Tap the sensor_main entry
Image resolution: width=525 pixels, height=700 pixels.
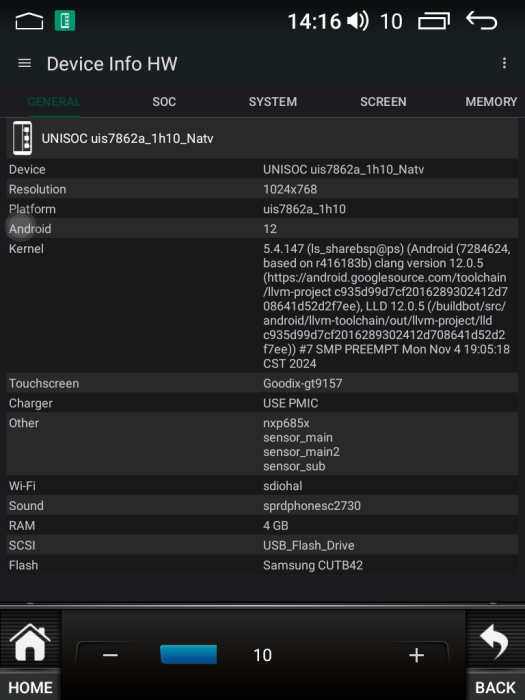pyautogui.click(x=298, y=438)
